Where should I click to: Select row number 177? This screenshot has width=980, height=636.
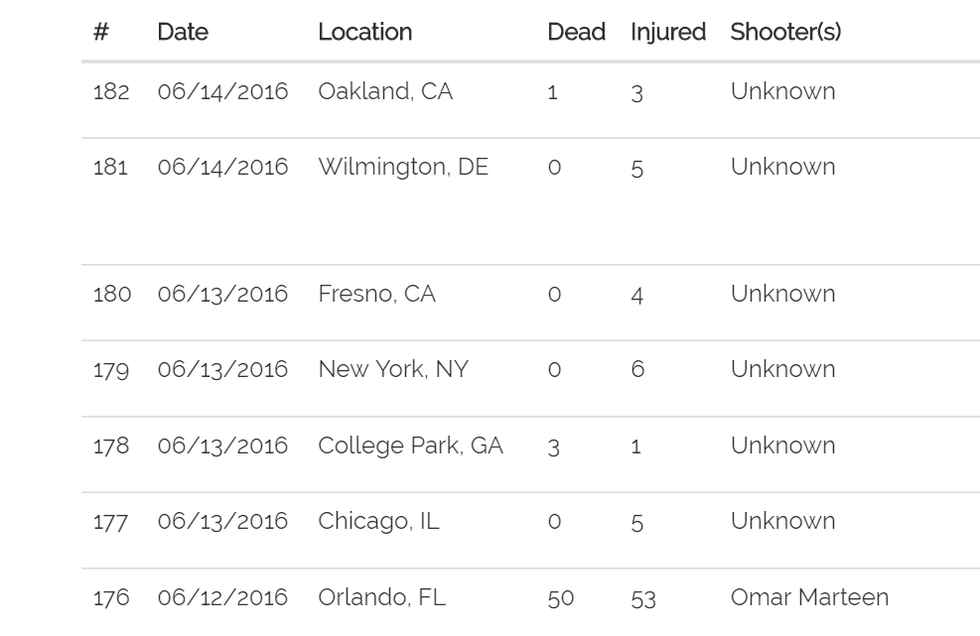[x=111, y=521]
